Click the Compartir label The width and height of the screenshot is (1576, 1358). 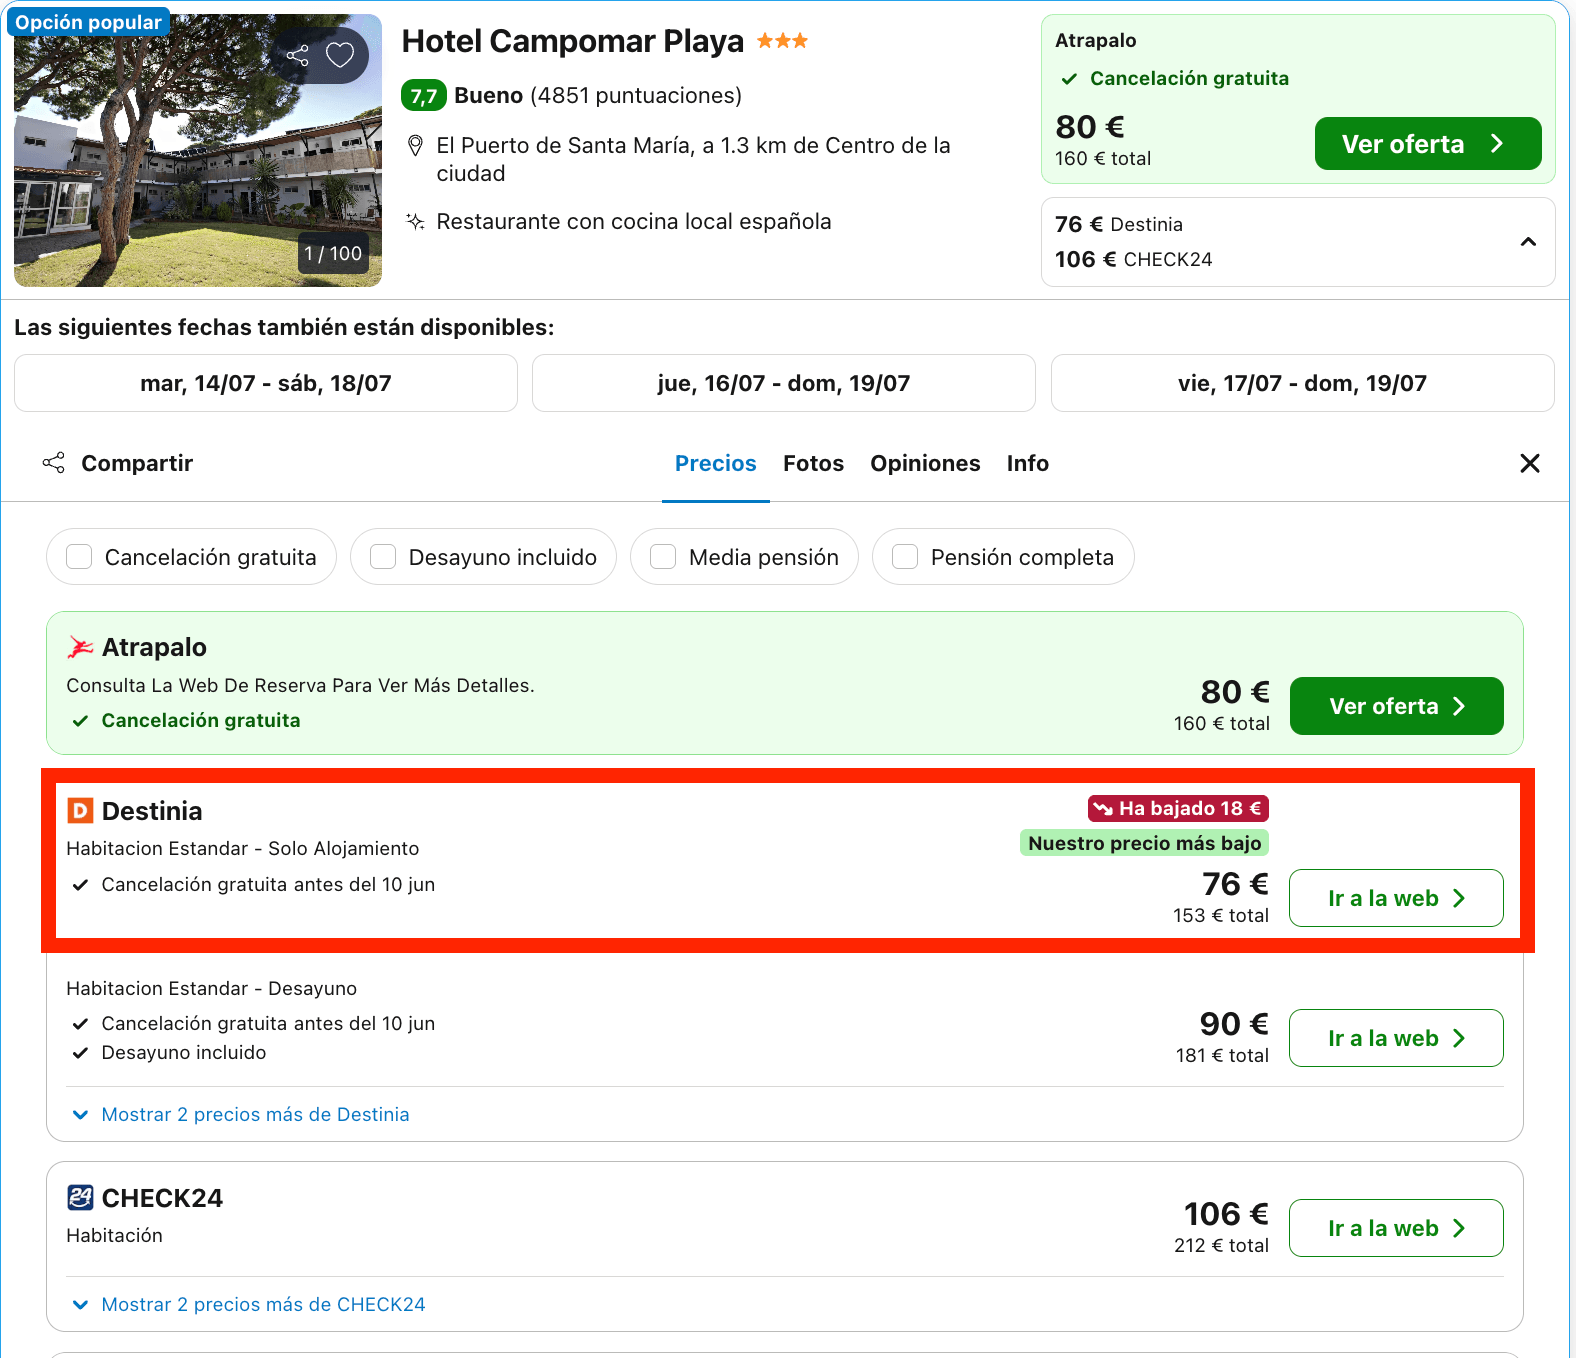[x=137, y=463]
